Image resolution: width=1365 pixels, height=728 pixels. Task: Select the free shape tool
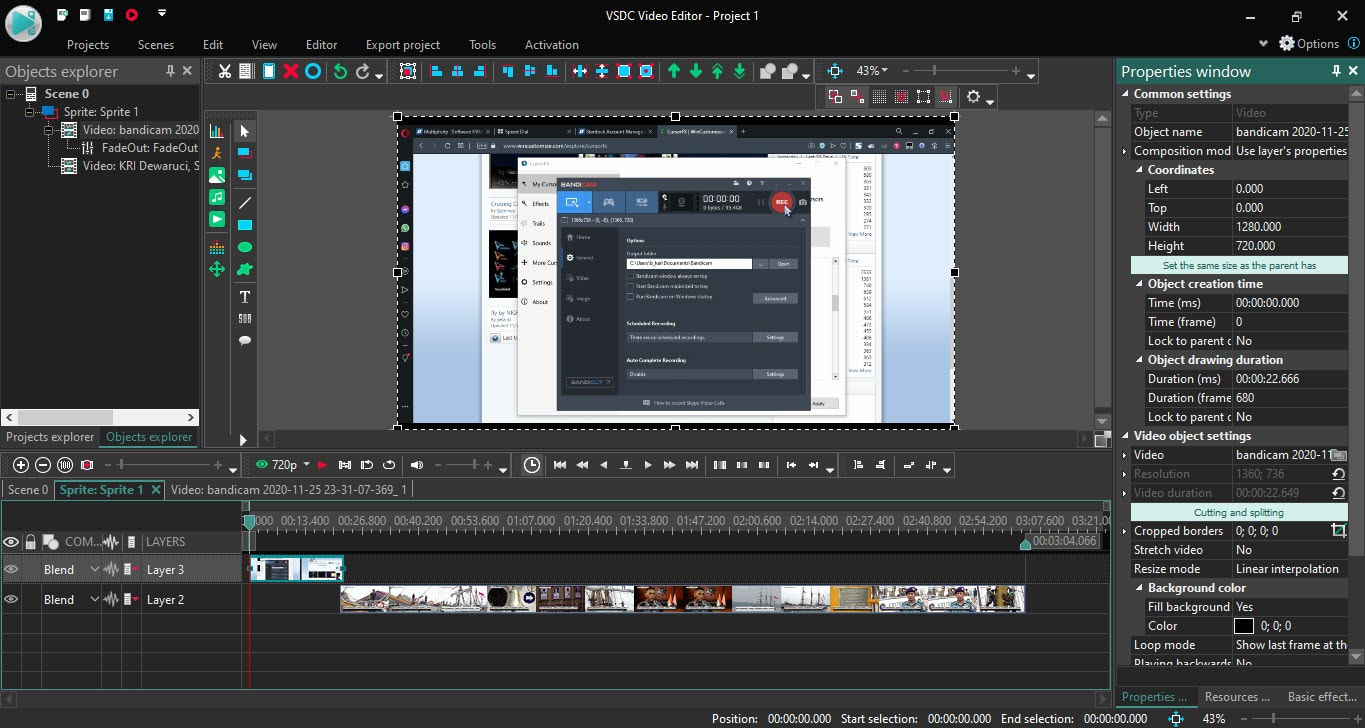(245, 269)
